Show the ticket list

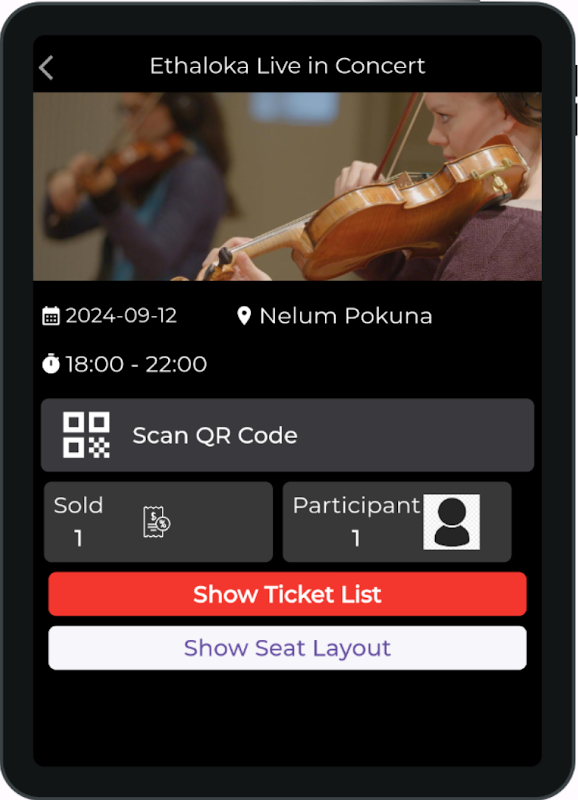tap(287, 594)
